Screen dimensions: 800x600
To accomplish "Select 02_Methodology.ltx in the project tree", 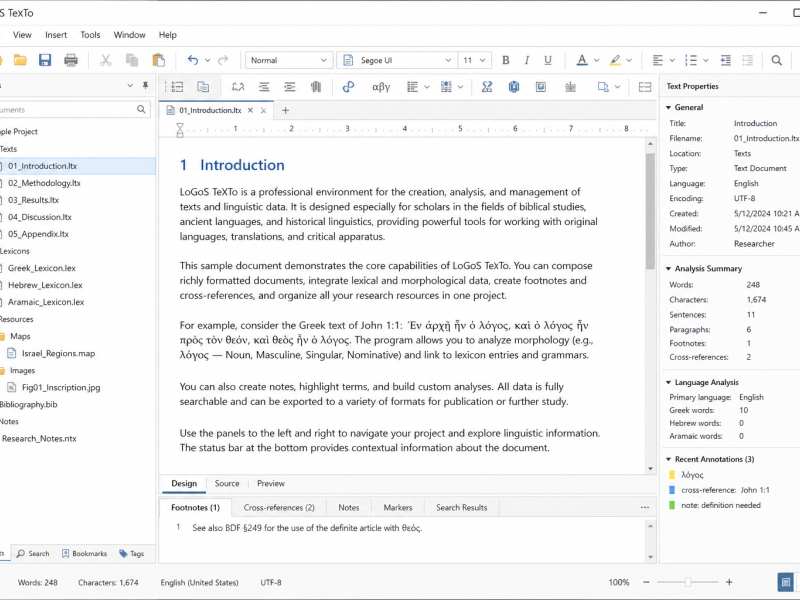I will pyautogui.click(x=44, y=183).
